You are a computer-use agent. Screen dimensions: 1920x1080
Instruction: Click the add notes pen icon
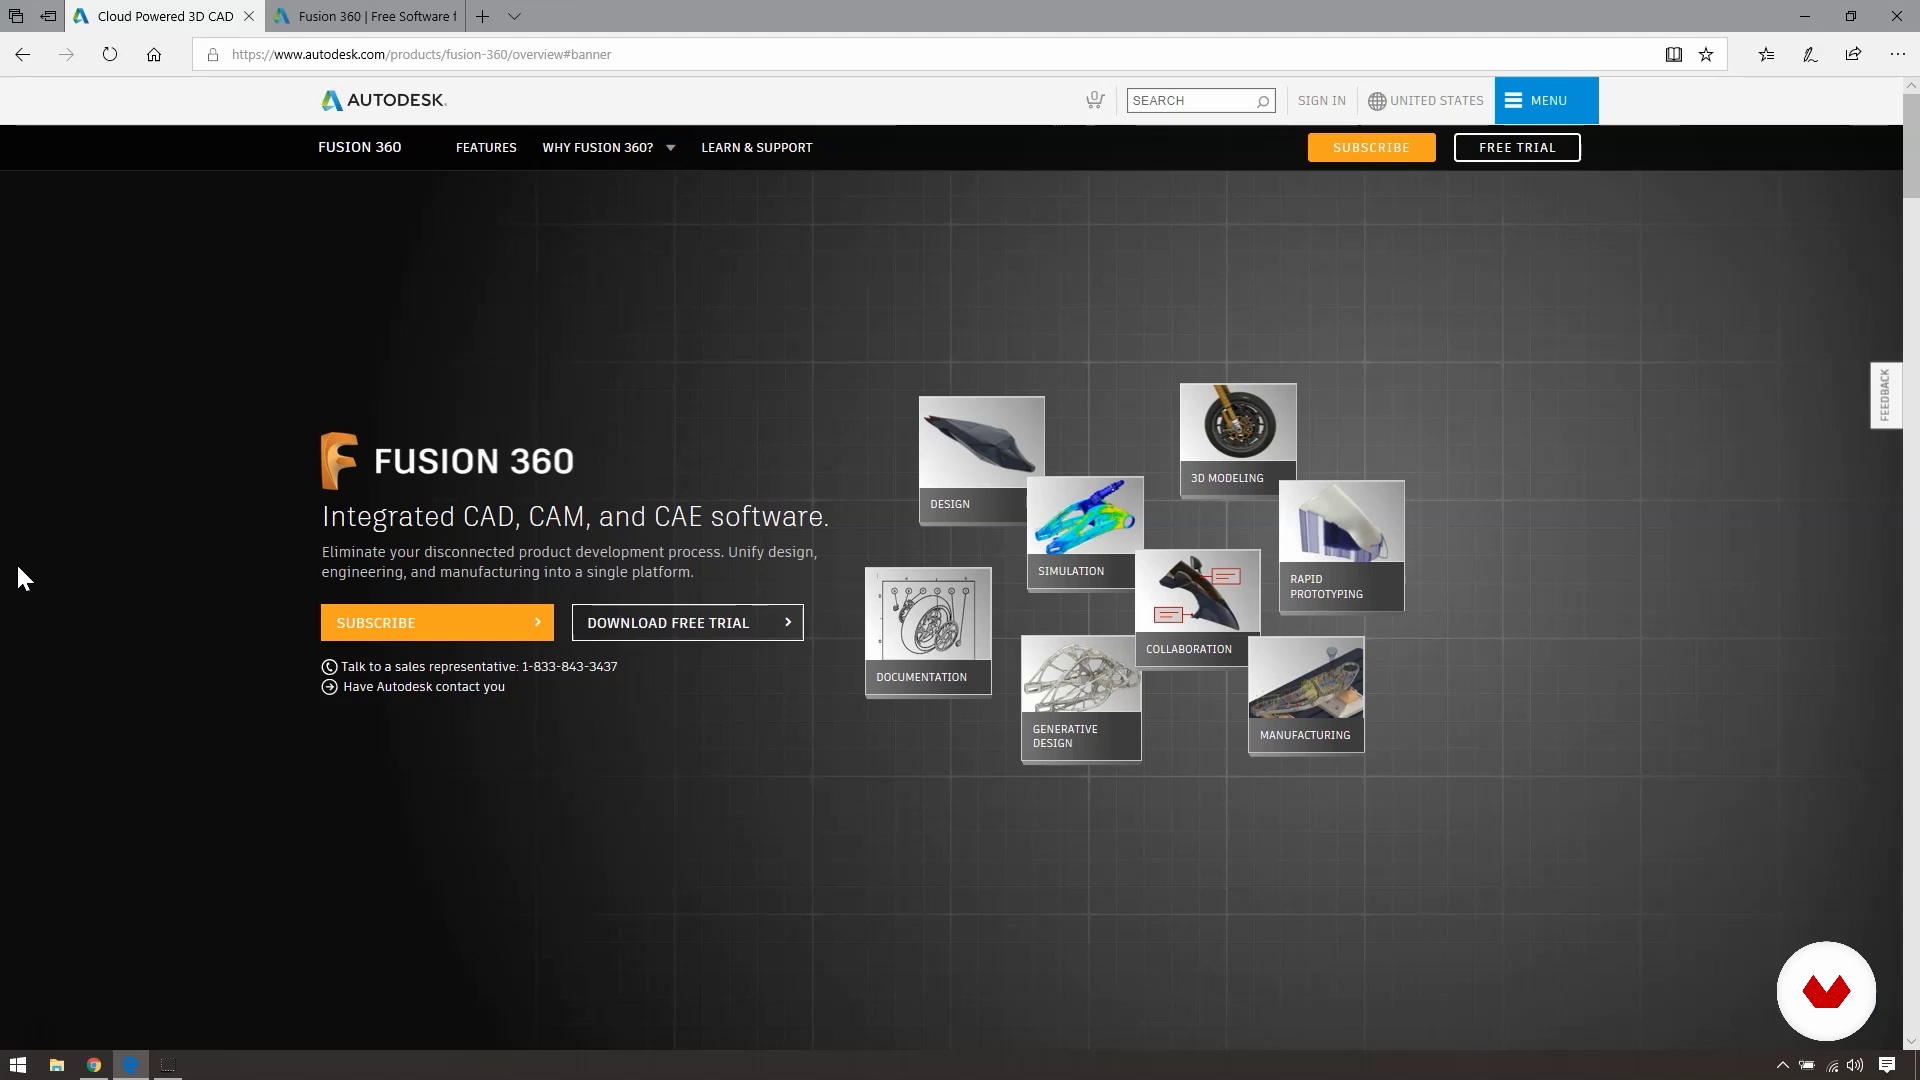pyautogui.click(x=1810, y=54)
